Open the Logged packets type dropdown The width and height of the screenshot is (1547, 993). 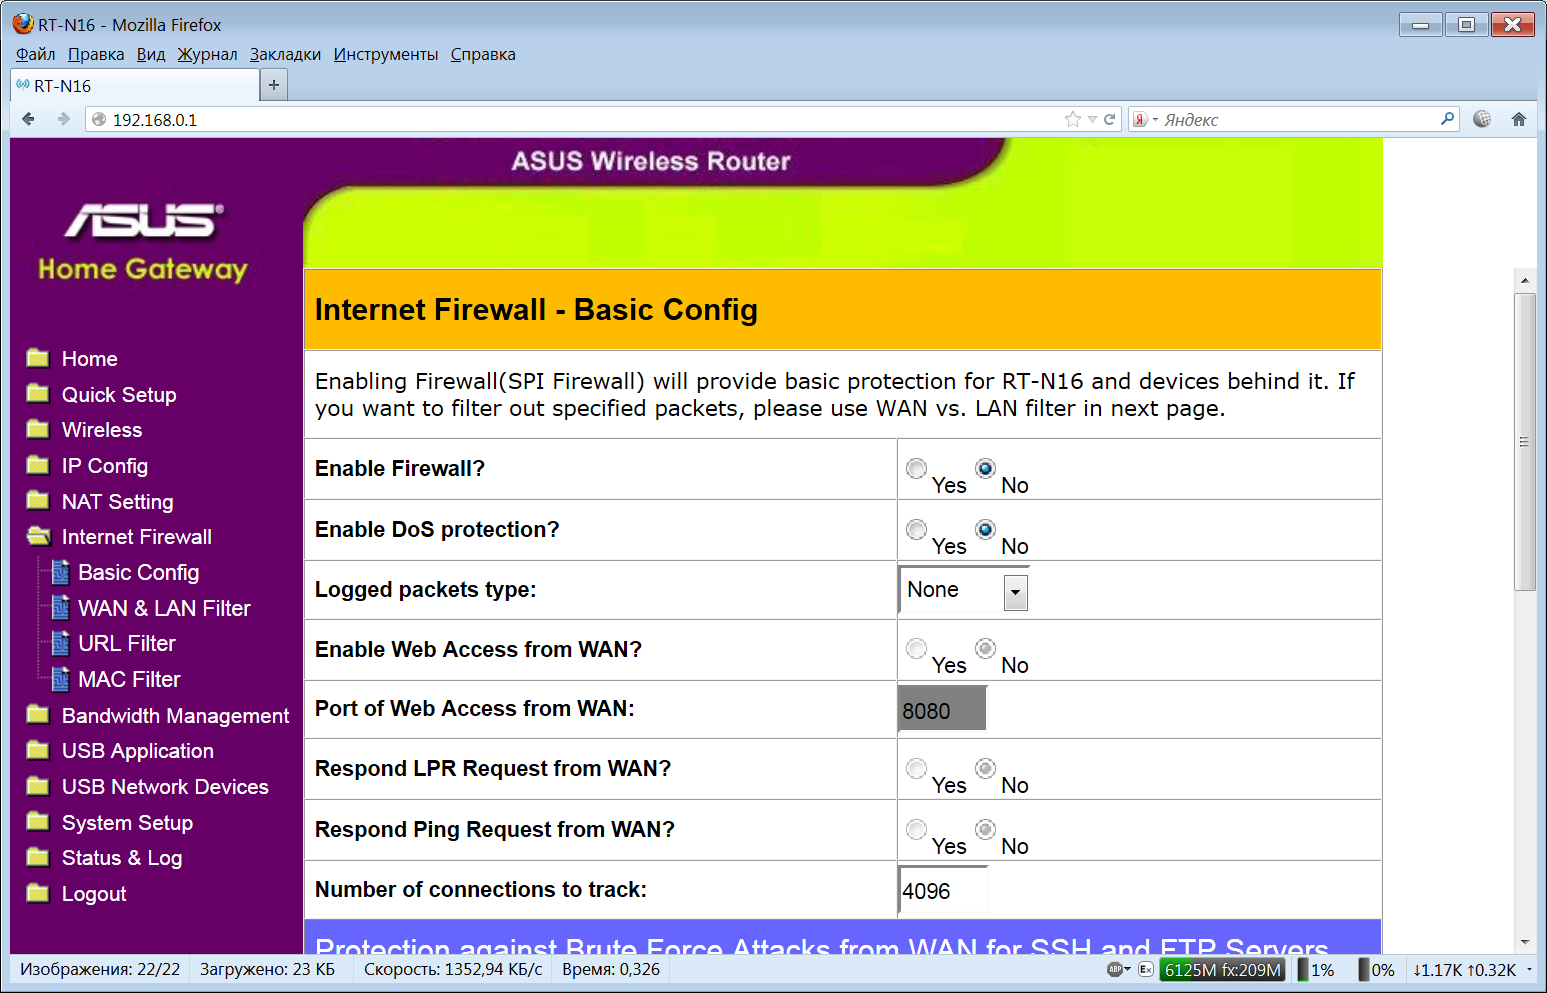(964, 590)
